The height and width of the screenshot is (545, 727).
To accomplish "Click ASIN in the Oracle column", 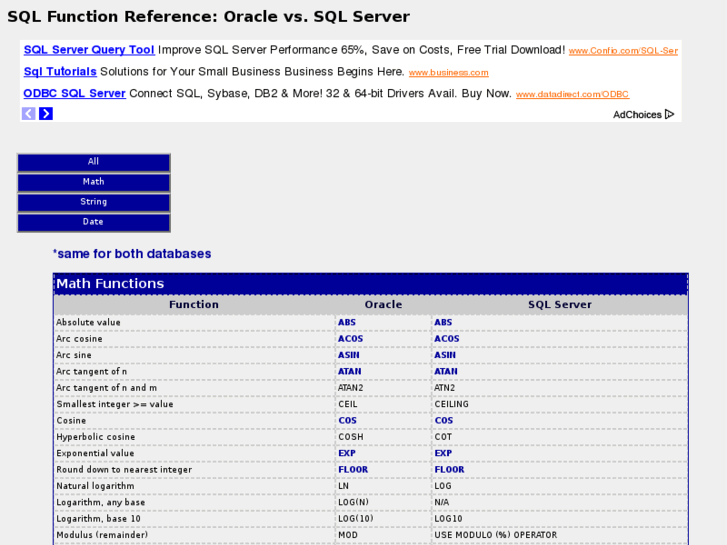I will coord(349,355).
